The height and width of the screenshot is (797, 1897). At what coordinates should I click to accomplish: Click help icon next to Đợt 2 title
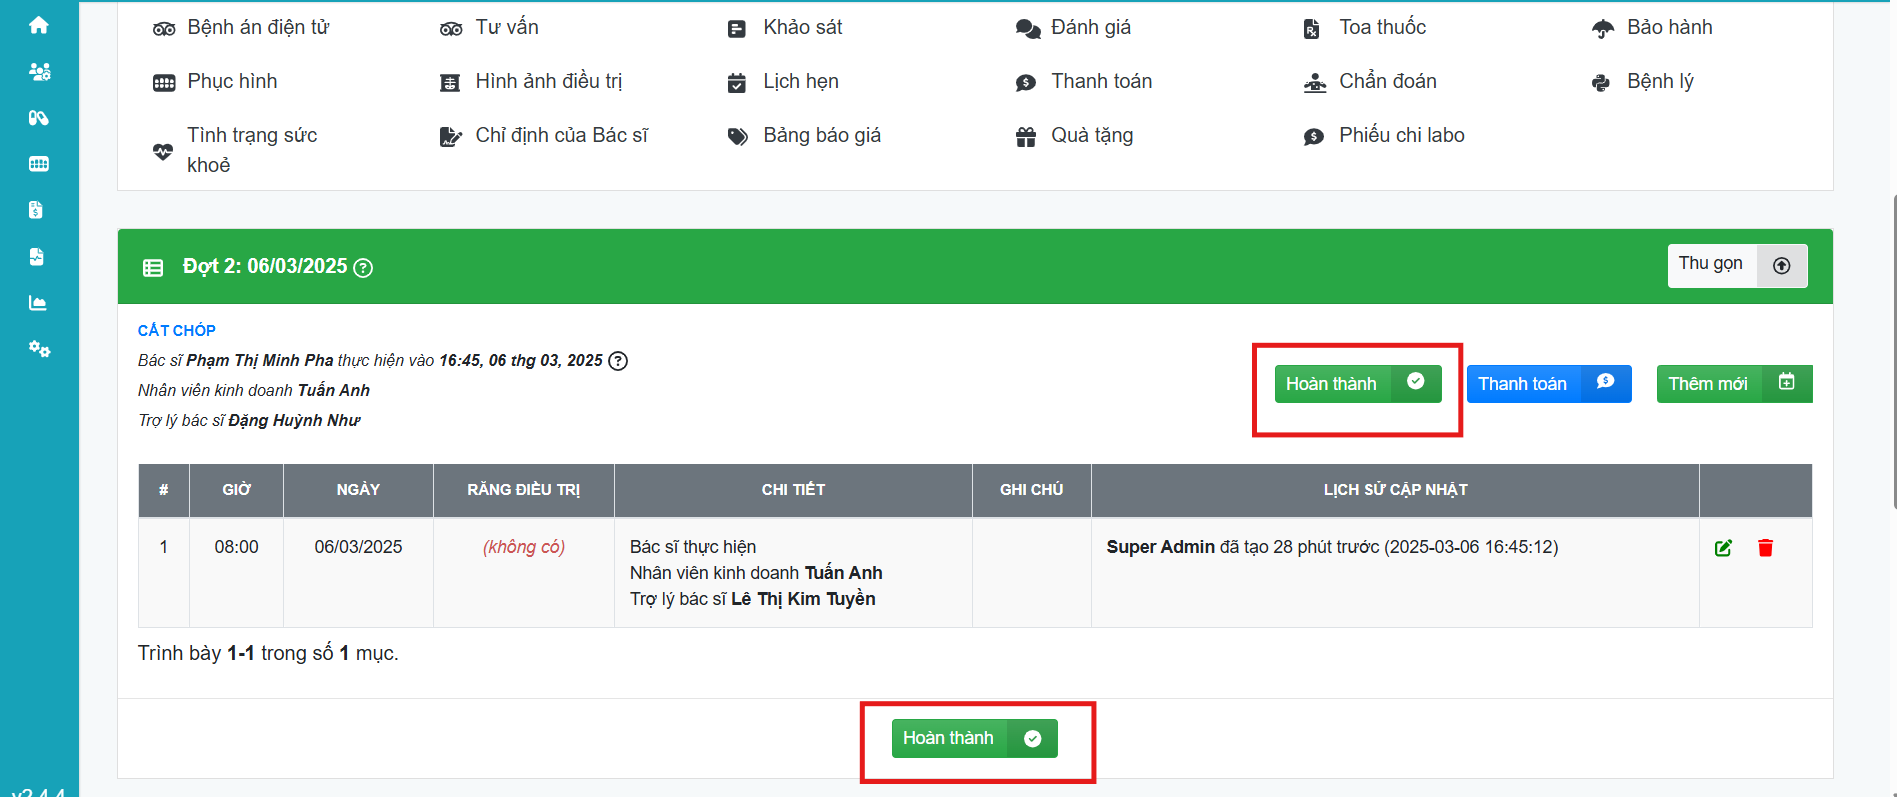tap(364, 268)
